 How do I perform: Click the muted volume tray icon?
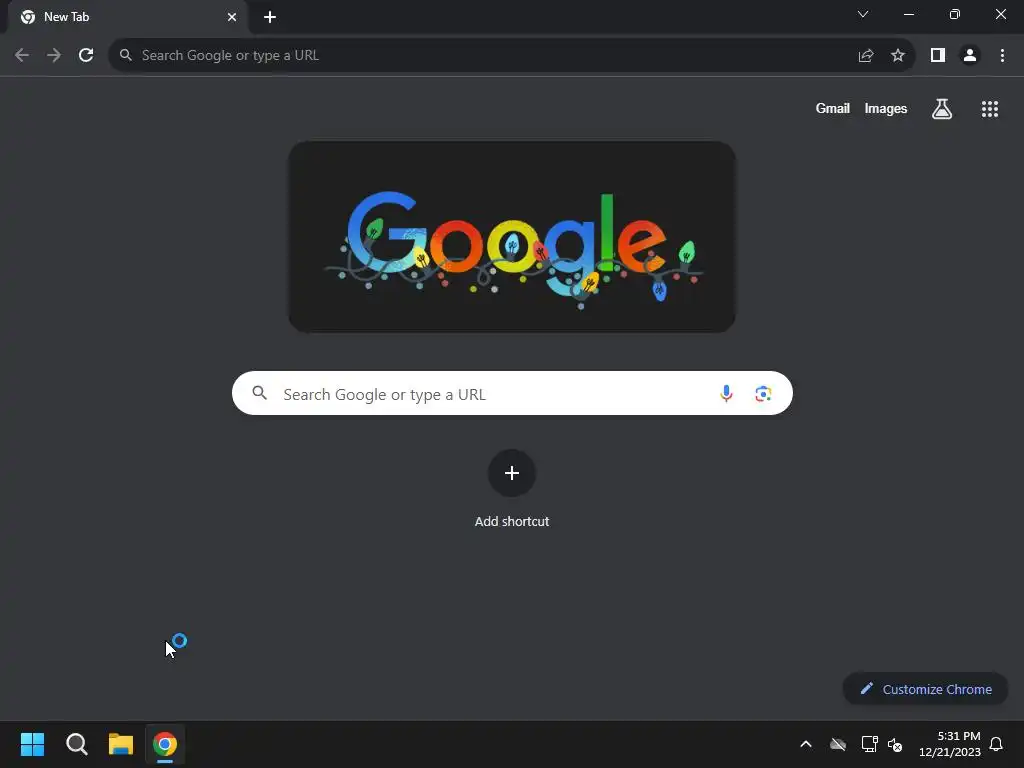895,744
